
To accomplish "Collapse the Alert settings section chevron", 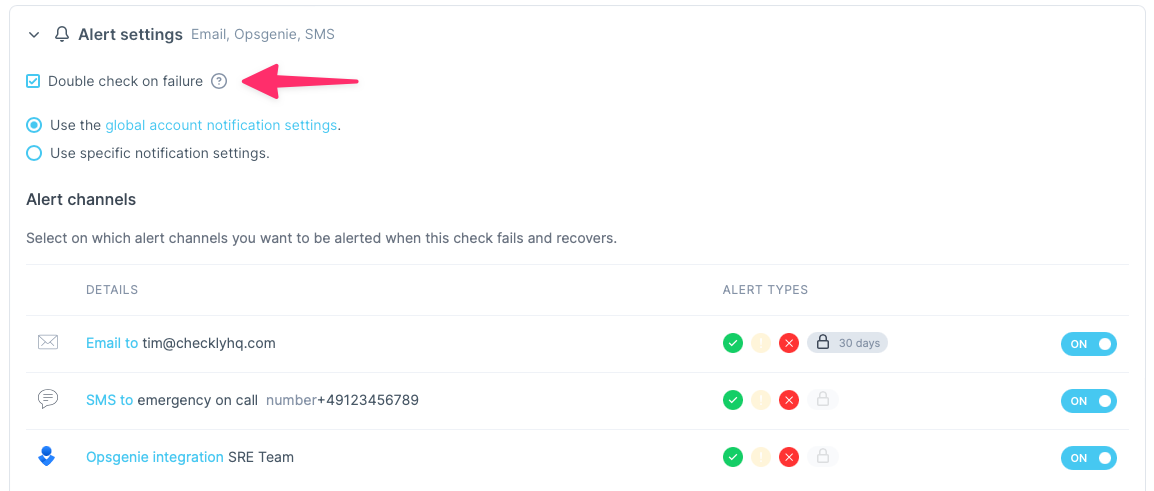I will tap(34, 35).
